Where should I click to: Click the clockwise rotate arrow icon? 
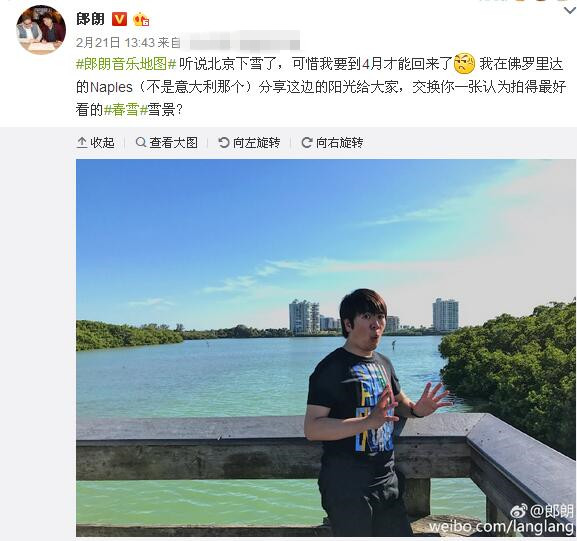click(x=307, y=142)
